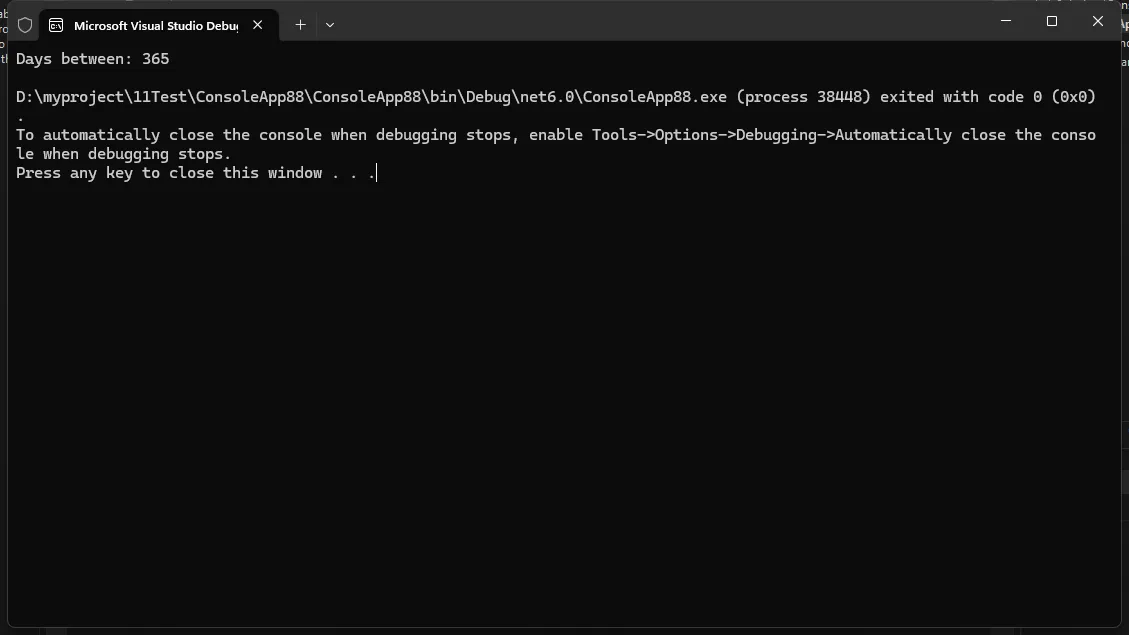Image resolution: width=1129 pixels, height=635 pixels.
Task: Click the empty black console area
Action: 560,400
